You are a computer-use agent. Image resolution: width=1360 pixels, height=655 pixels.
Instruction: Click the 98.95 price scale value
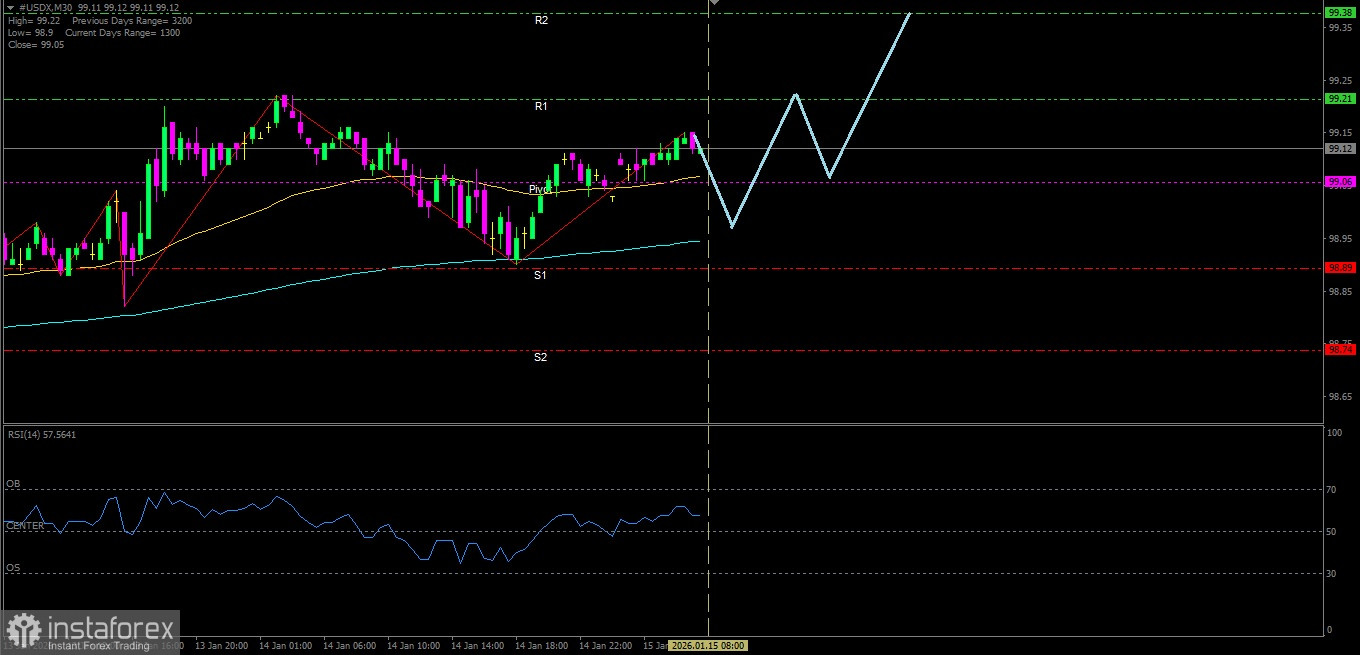point(1340,238)
